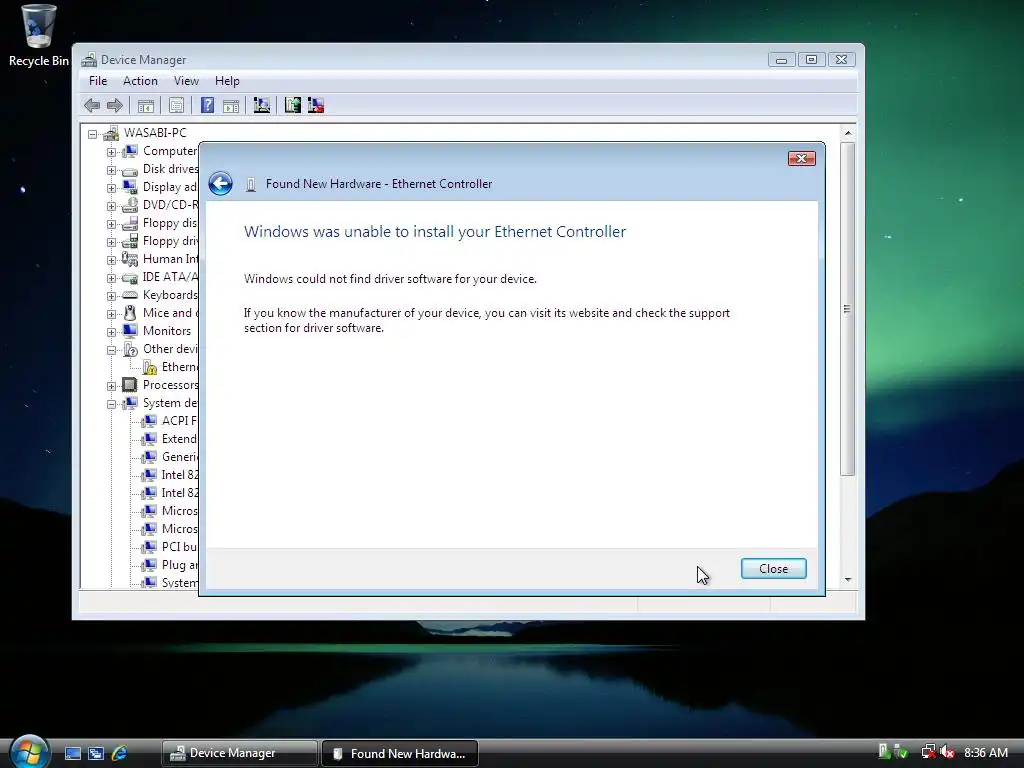Select the Human Interface Devices category icon
Image resolution: width=1024 pixels, height=768 pixels.
(130, 259)
